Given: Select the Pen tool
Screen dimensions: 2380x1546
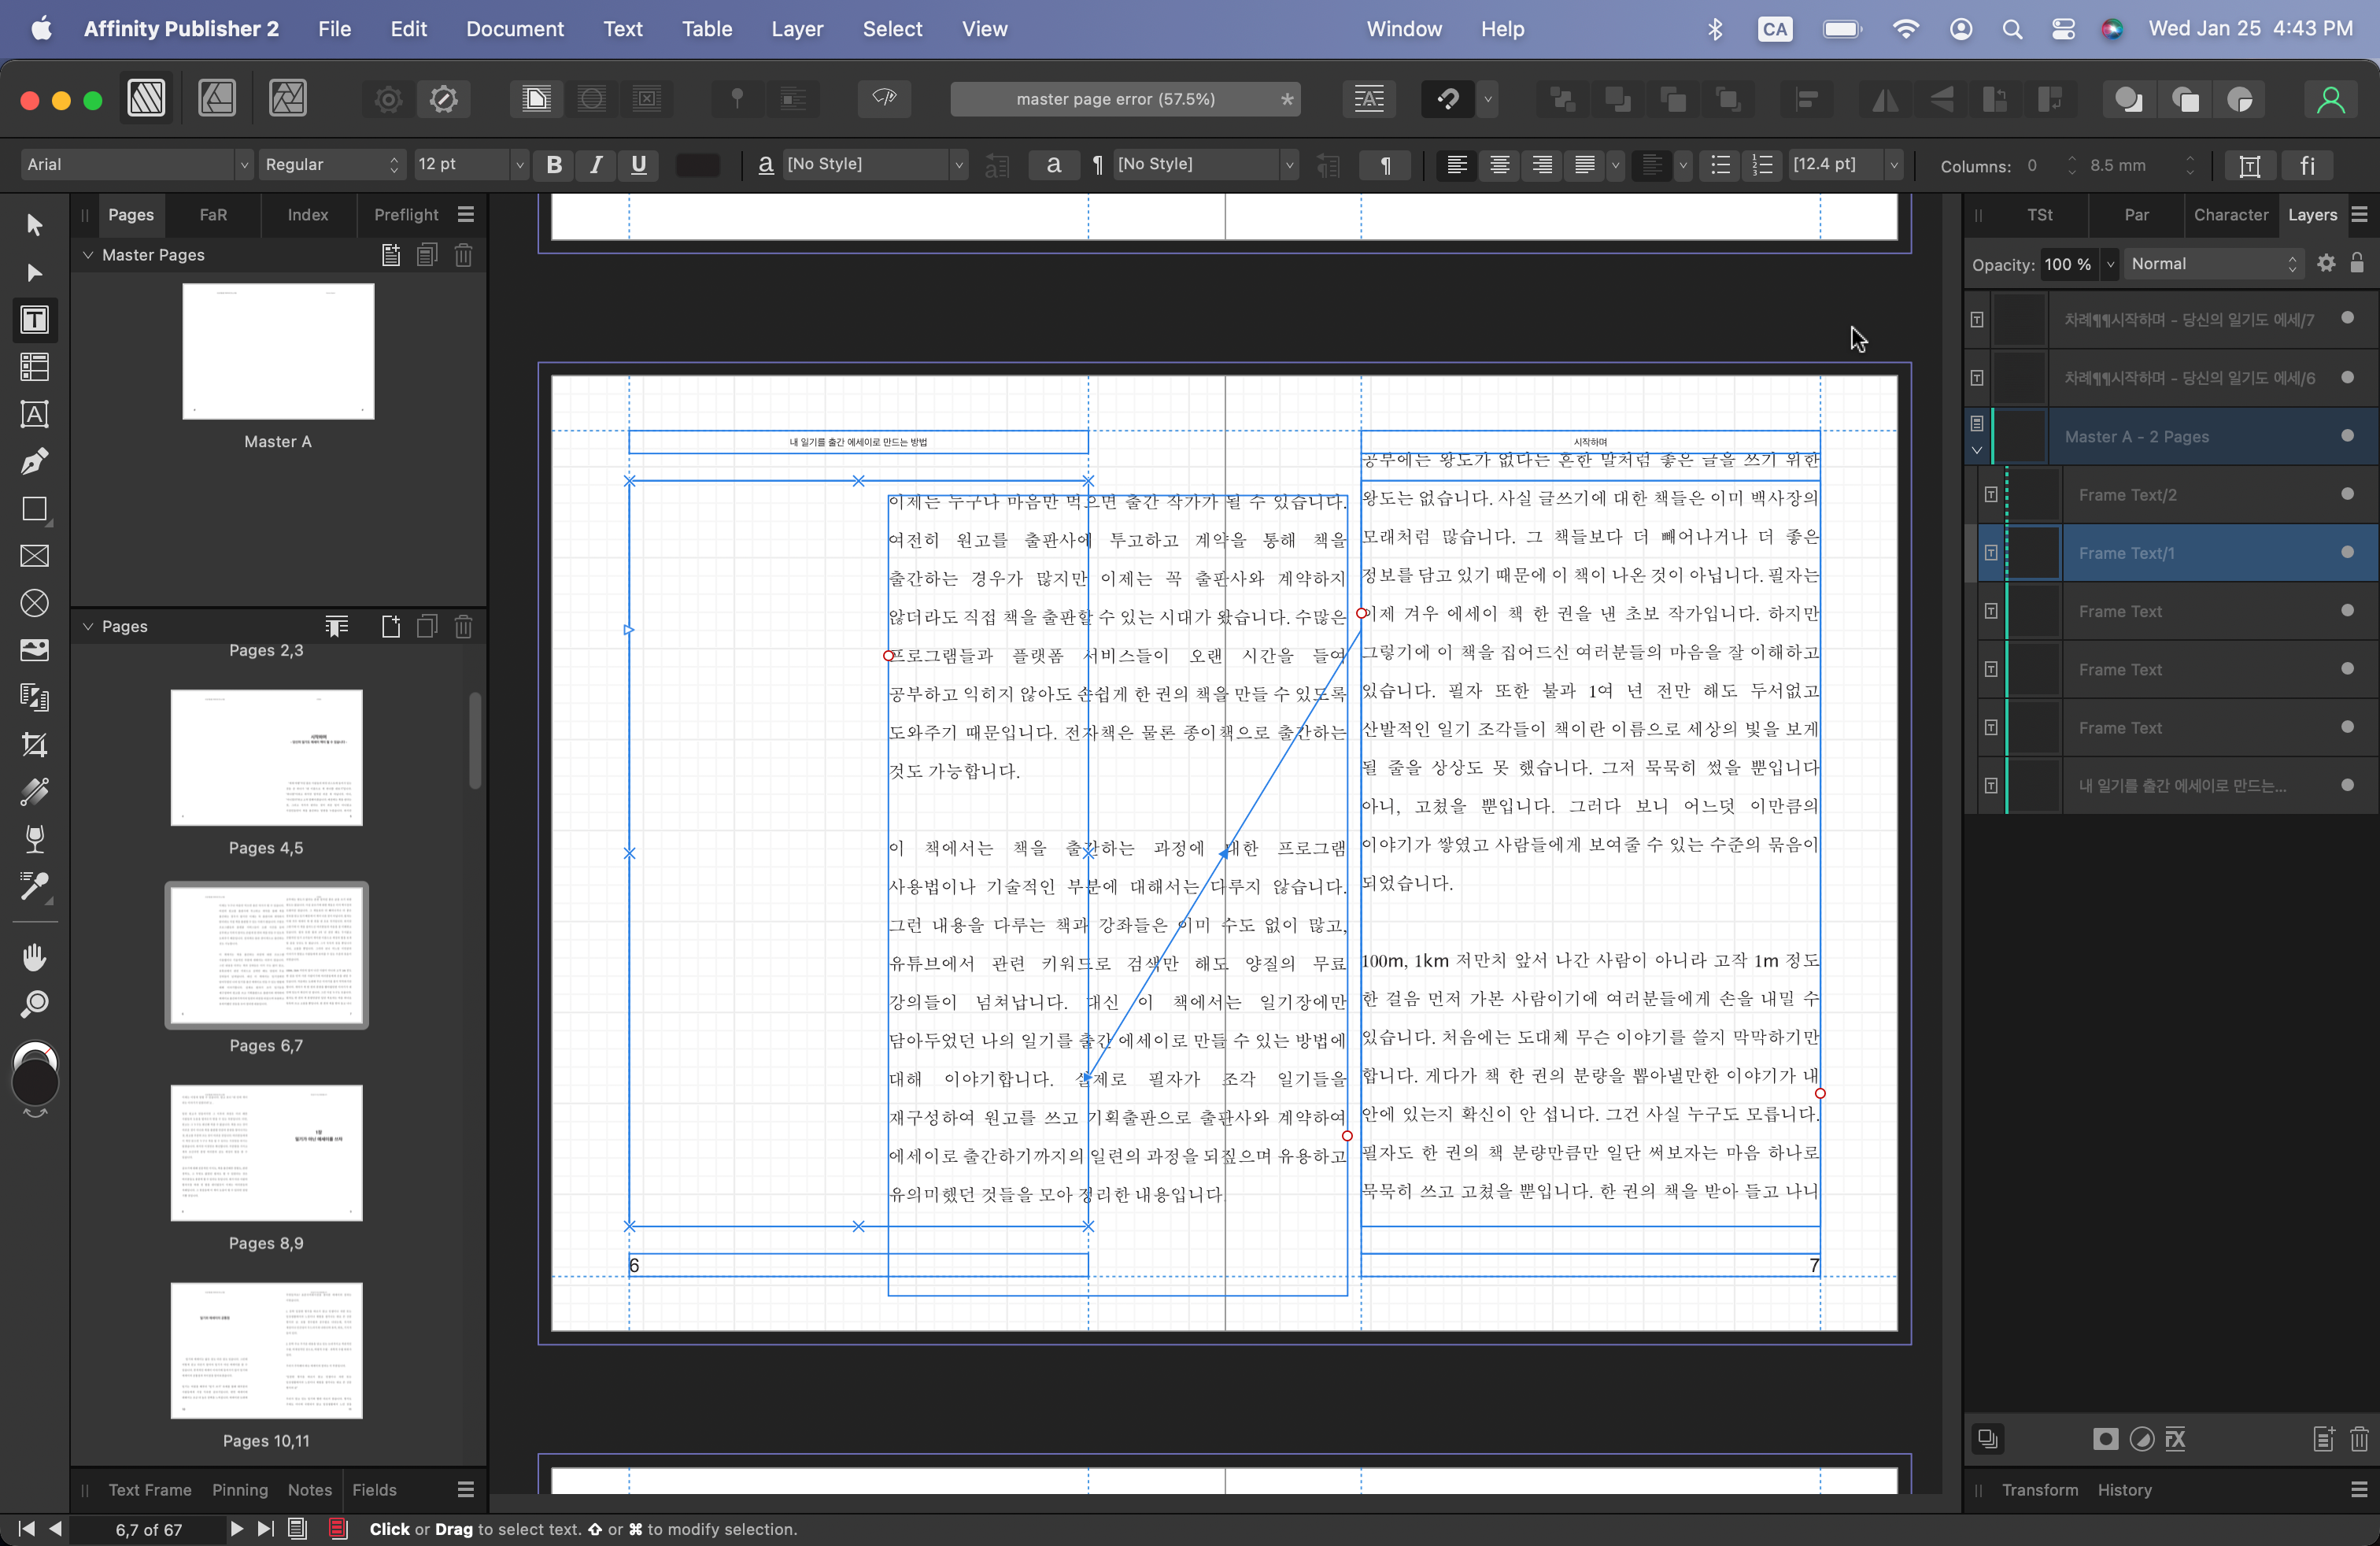Looking at the screenshot, I should coord(34,461).
